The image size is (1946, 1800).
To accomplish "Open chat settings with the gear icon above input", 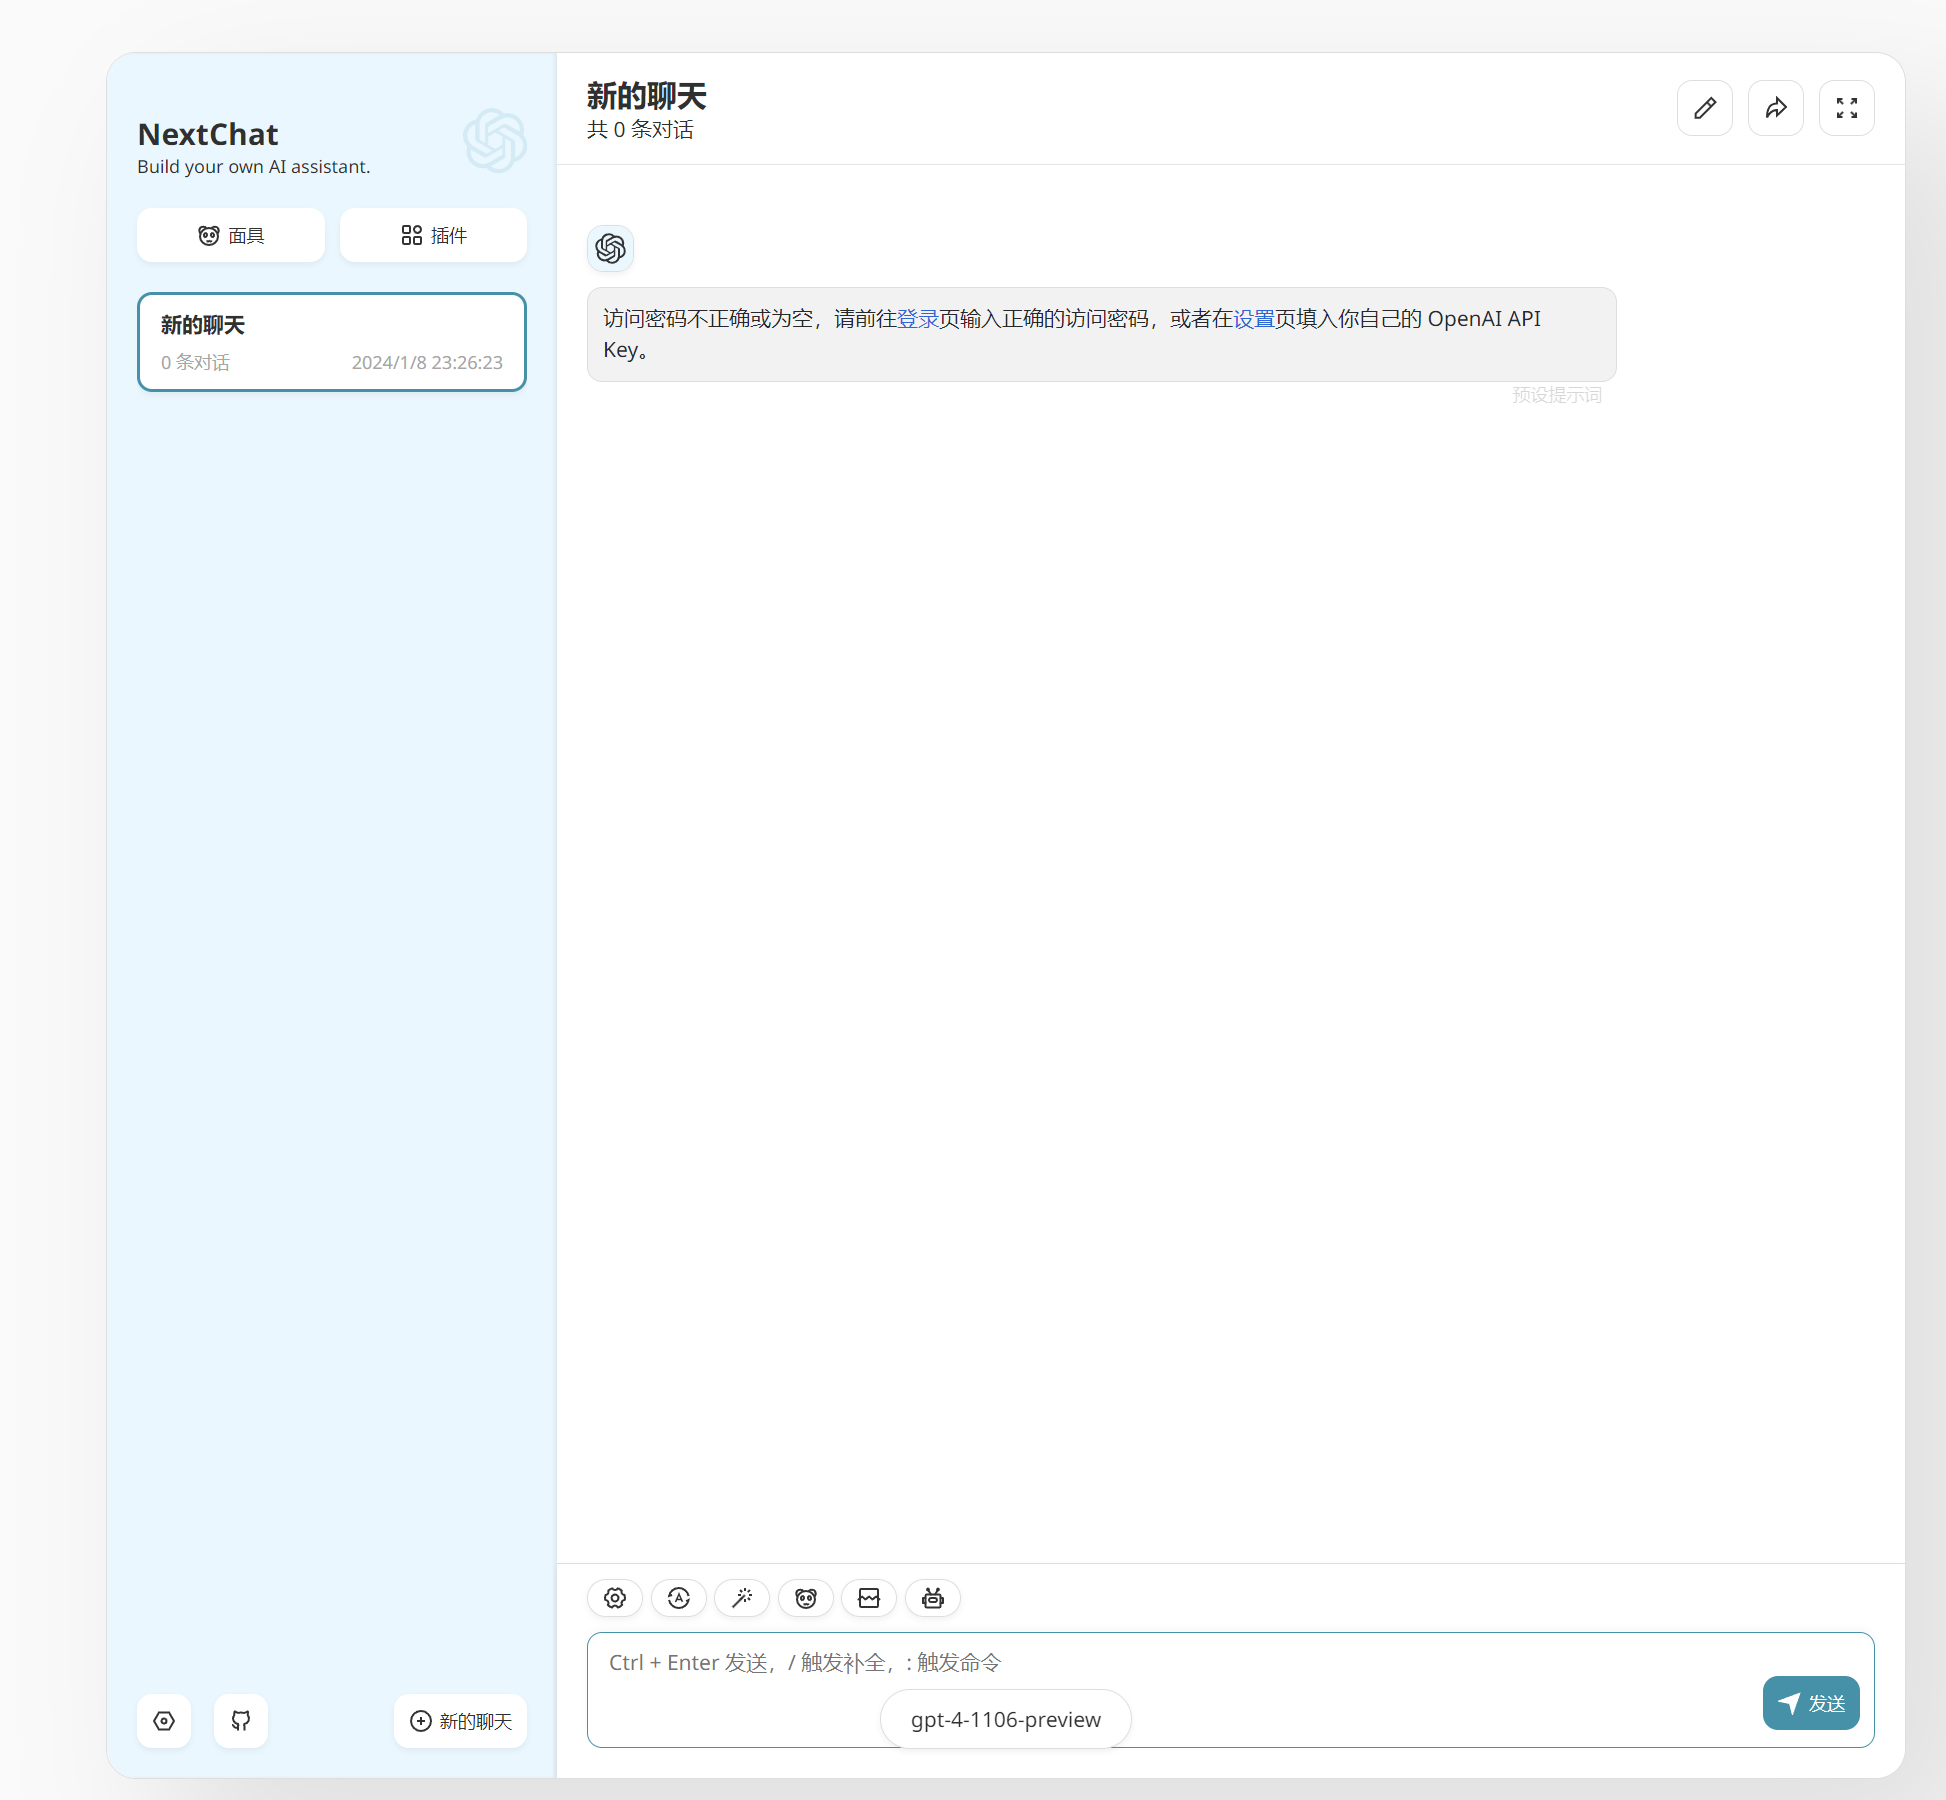I will 614,1598.
